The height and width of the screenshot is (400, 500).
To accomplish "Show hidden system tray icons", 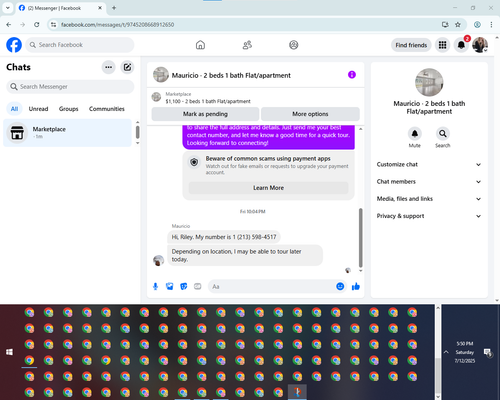I will click(446, 352).
